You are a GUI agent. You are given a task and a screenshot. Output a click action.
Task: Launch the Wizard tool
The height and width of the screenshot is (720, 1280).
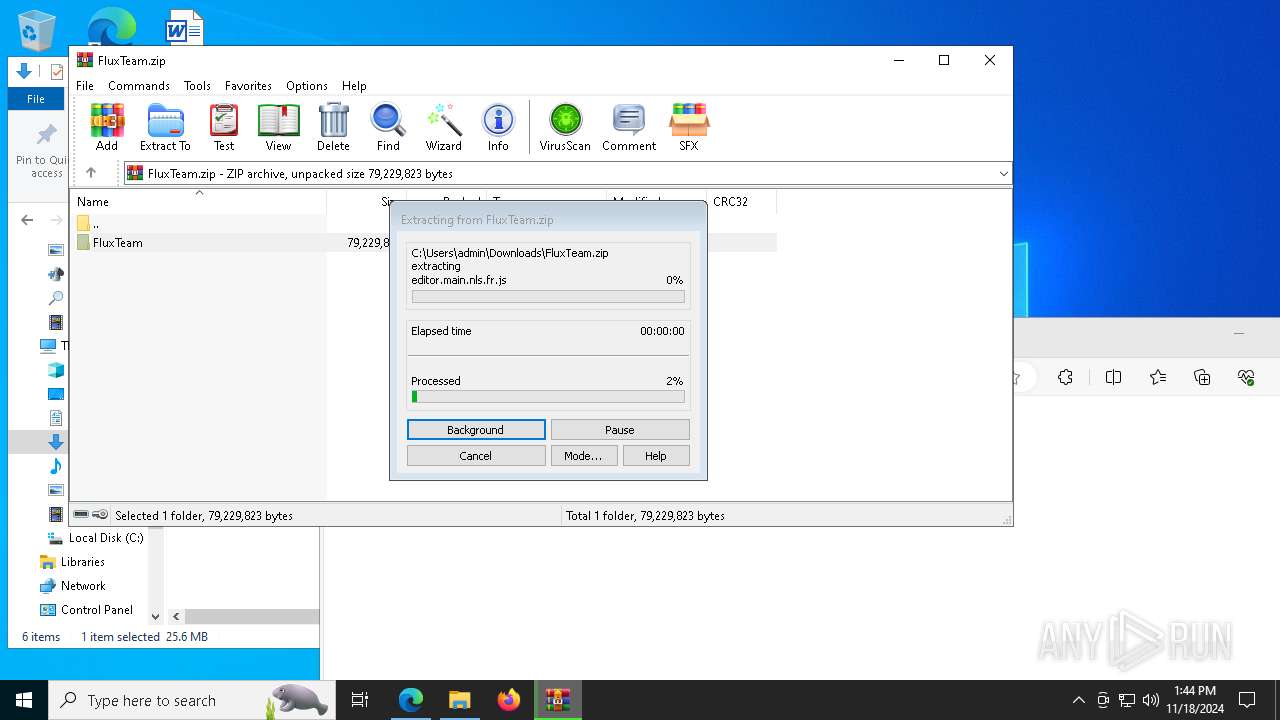pyautogui.click(x=443, y=127)
